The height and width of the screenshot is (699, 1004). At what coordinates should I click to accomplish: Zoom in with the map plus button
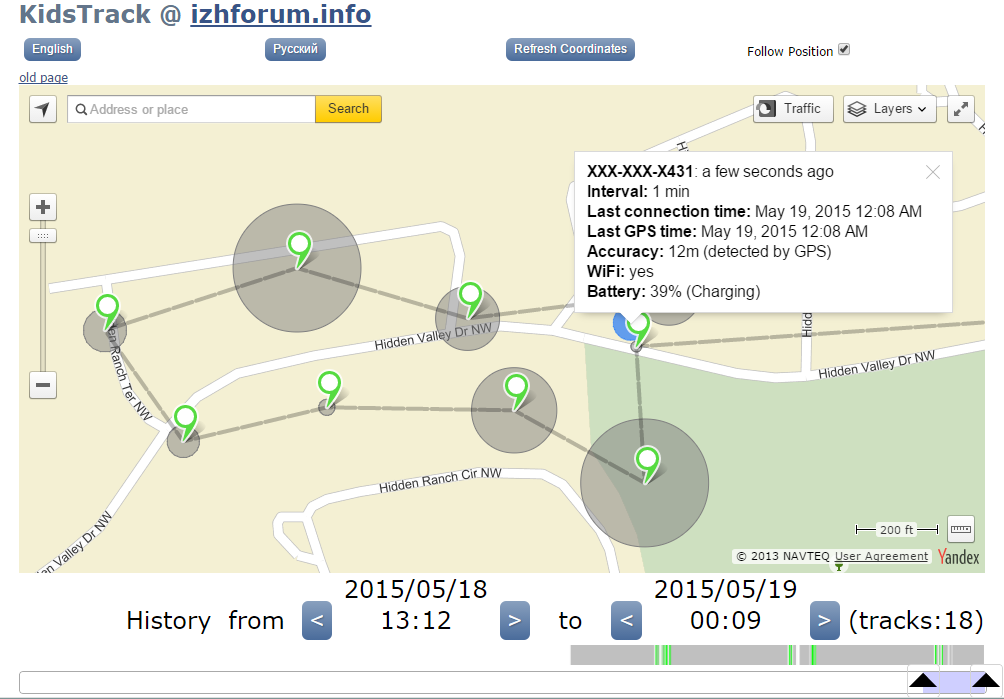coord(43,208)
